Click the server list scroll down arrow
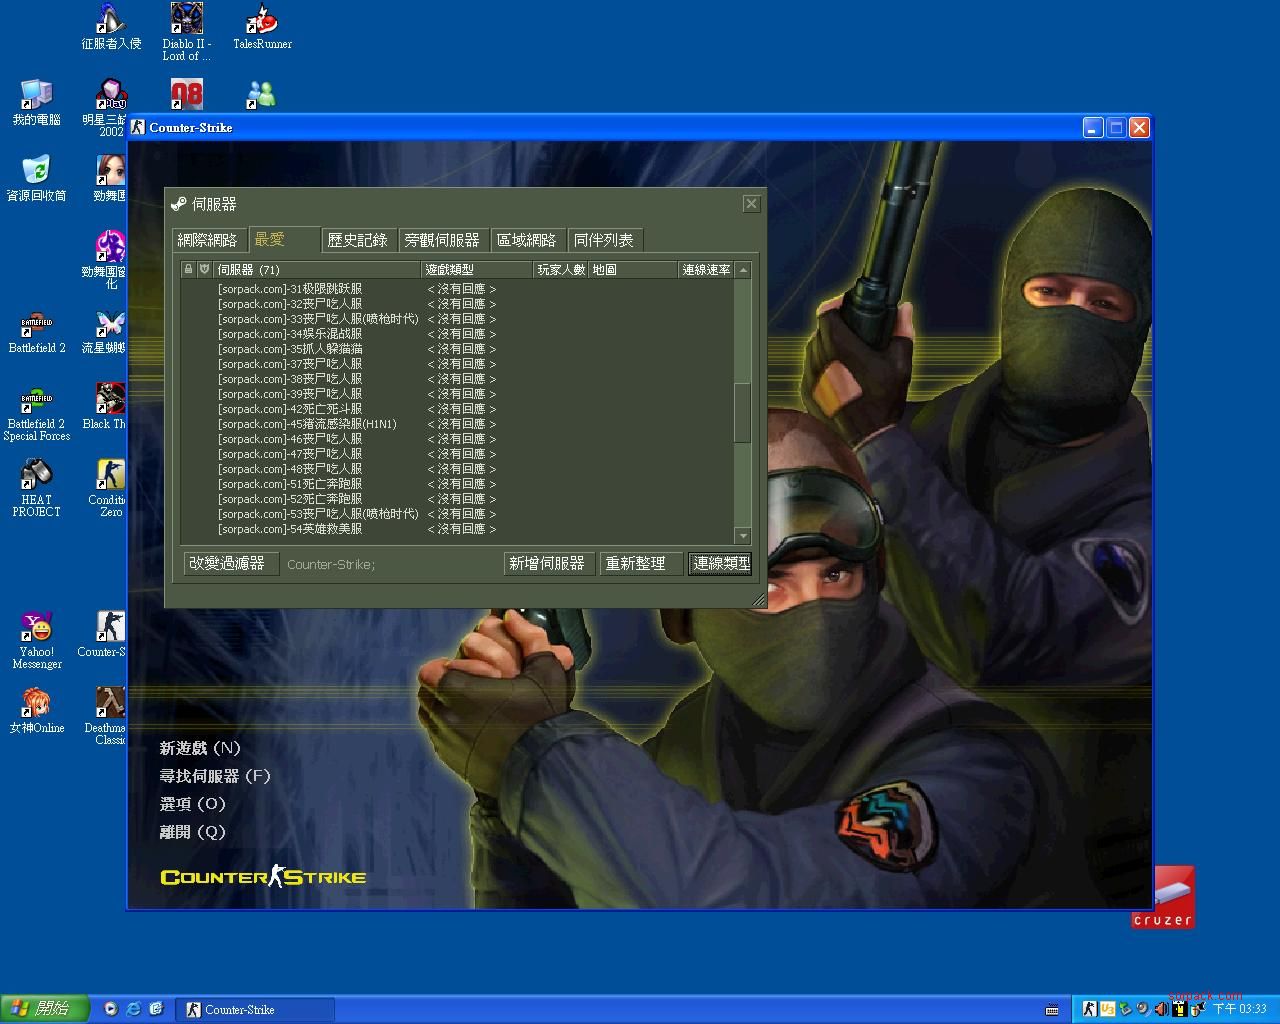The width and height of the screenshot is (1280, 1024). pos(742,536)
